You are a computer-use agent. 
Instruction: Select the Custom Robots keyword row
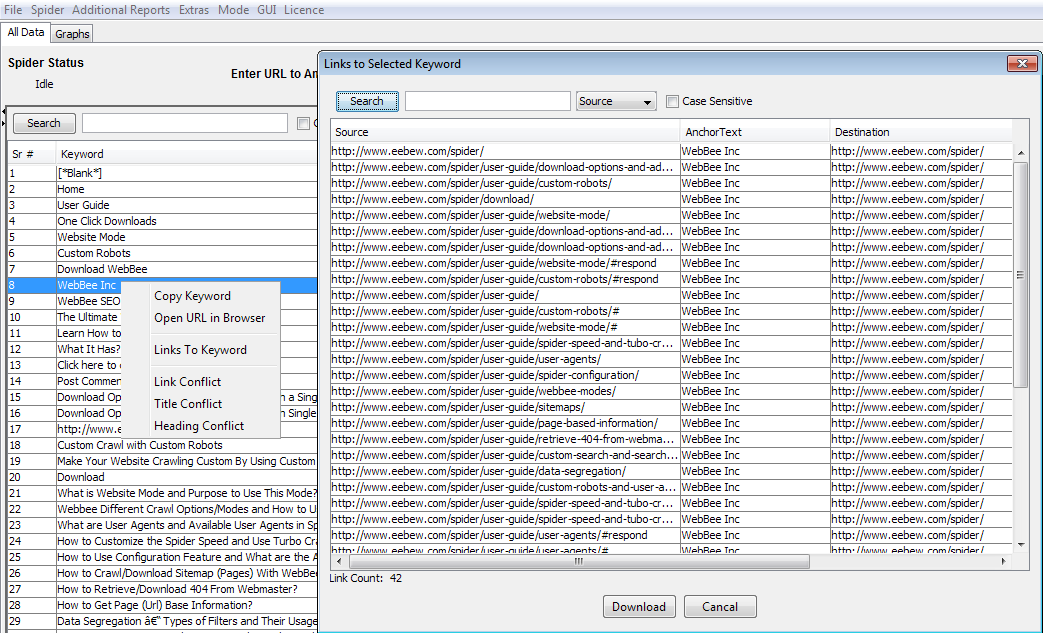162,253
